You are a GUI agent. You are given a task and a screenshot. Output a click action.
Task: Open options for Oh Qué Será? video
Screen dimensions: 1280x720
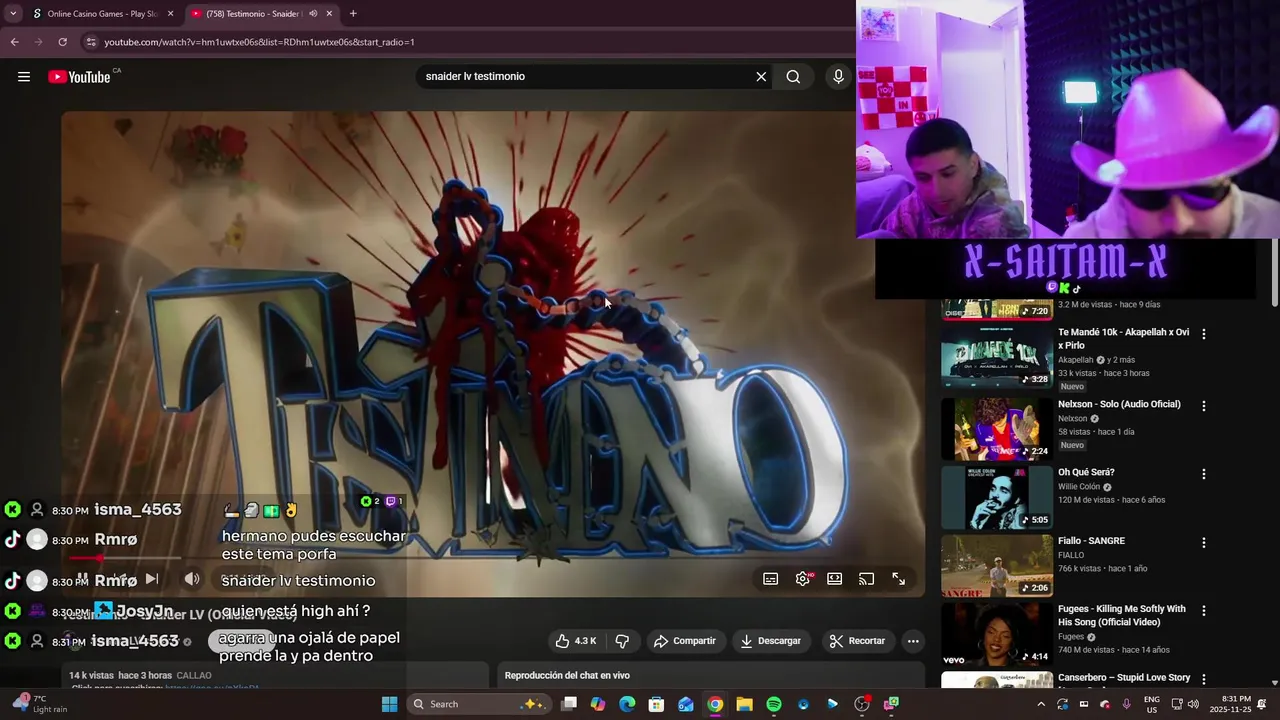[1204, 474]
